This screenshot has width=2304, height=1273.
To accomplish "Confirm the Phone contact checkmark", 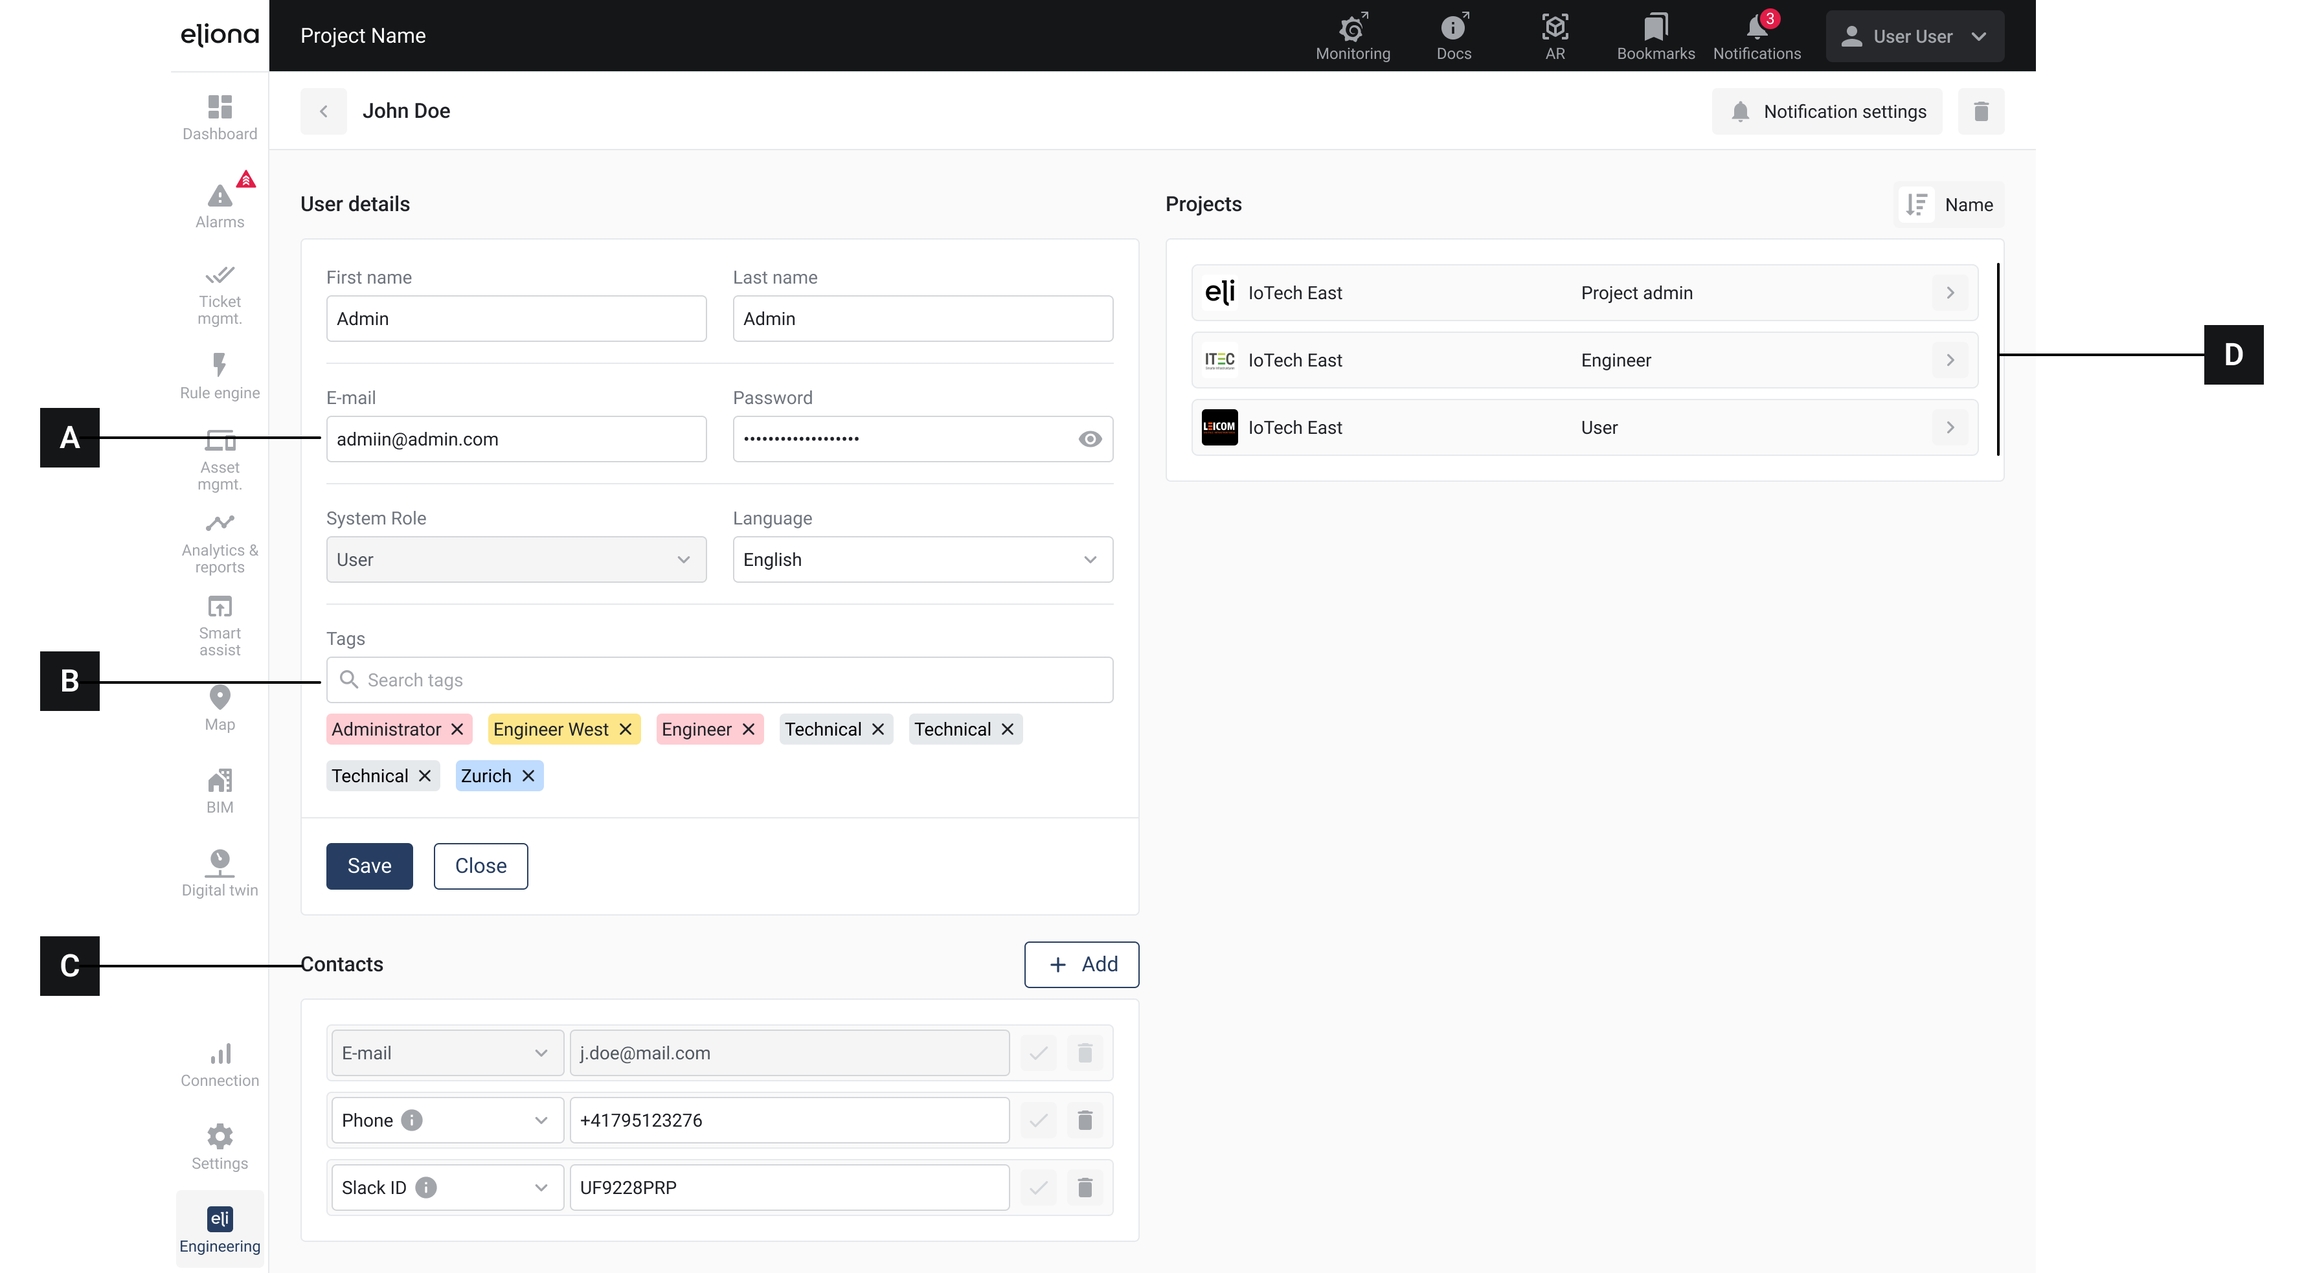I will point(1038,1120).
